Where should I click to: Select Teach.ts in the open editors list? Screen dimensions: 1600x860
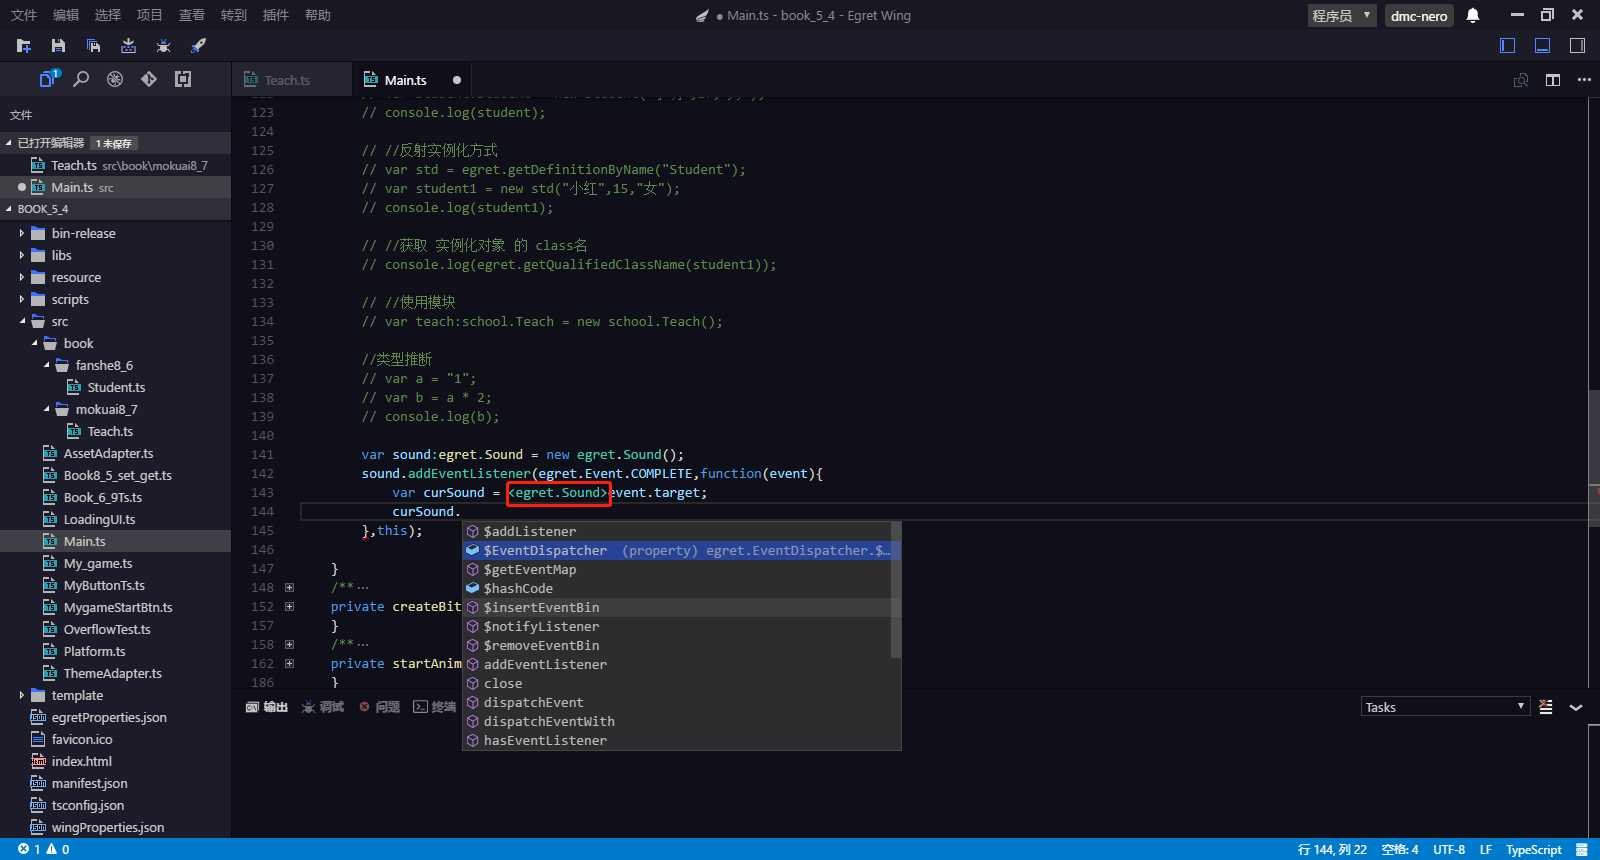115,165
